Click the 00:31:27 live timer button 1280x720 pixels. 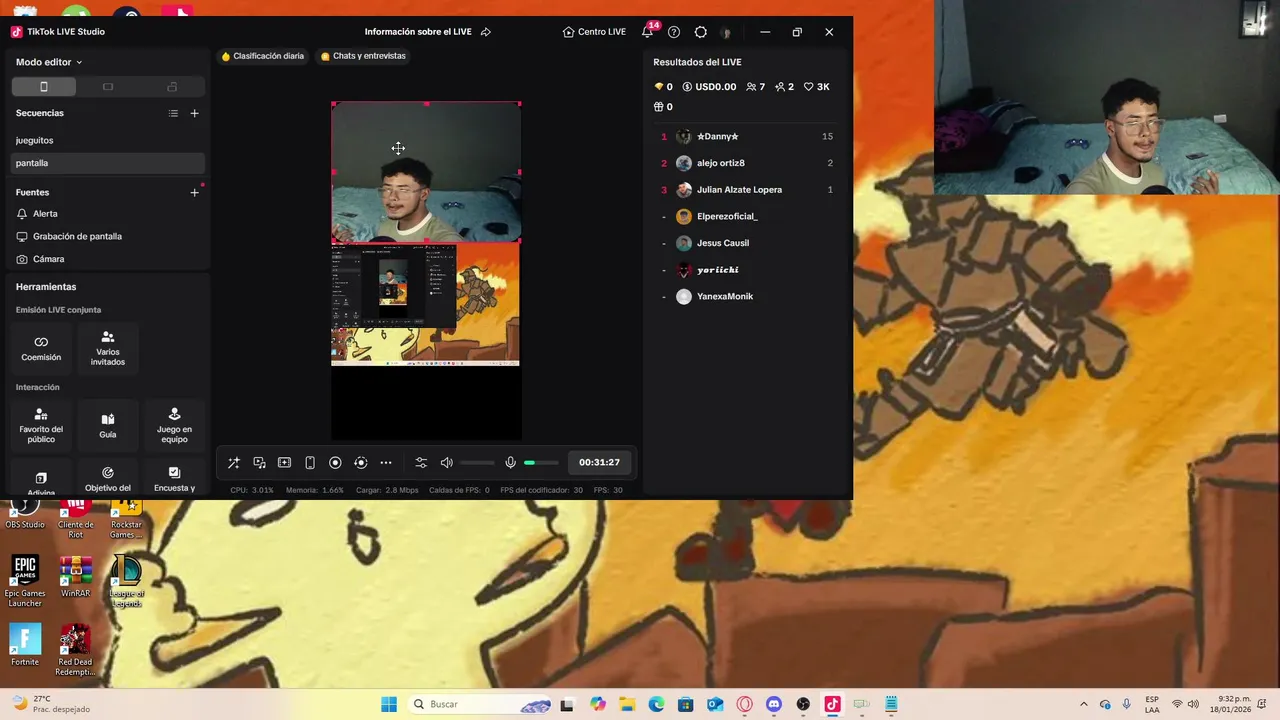coord(599,462)
